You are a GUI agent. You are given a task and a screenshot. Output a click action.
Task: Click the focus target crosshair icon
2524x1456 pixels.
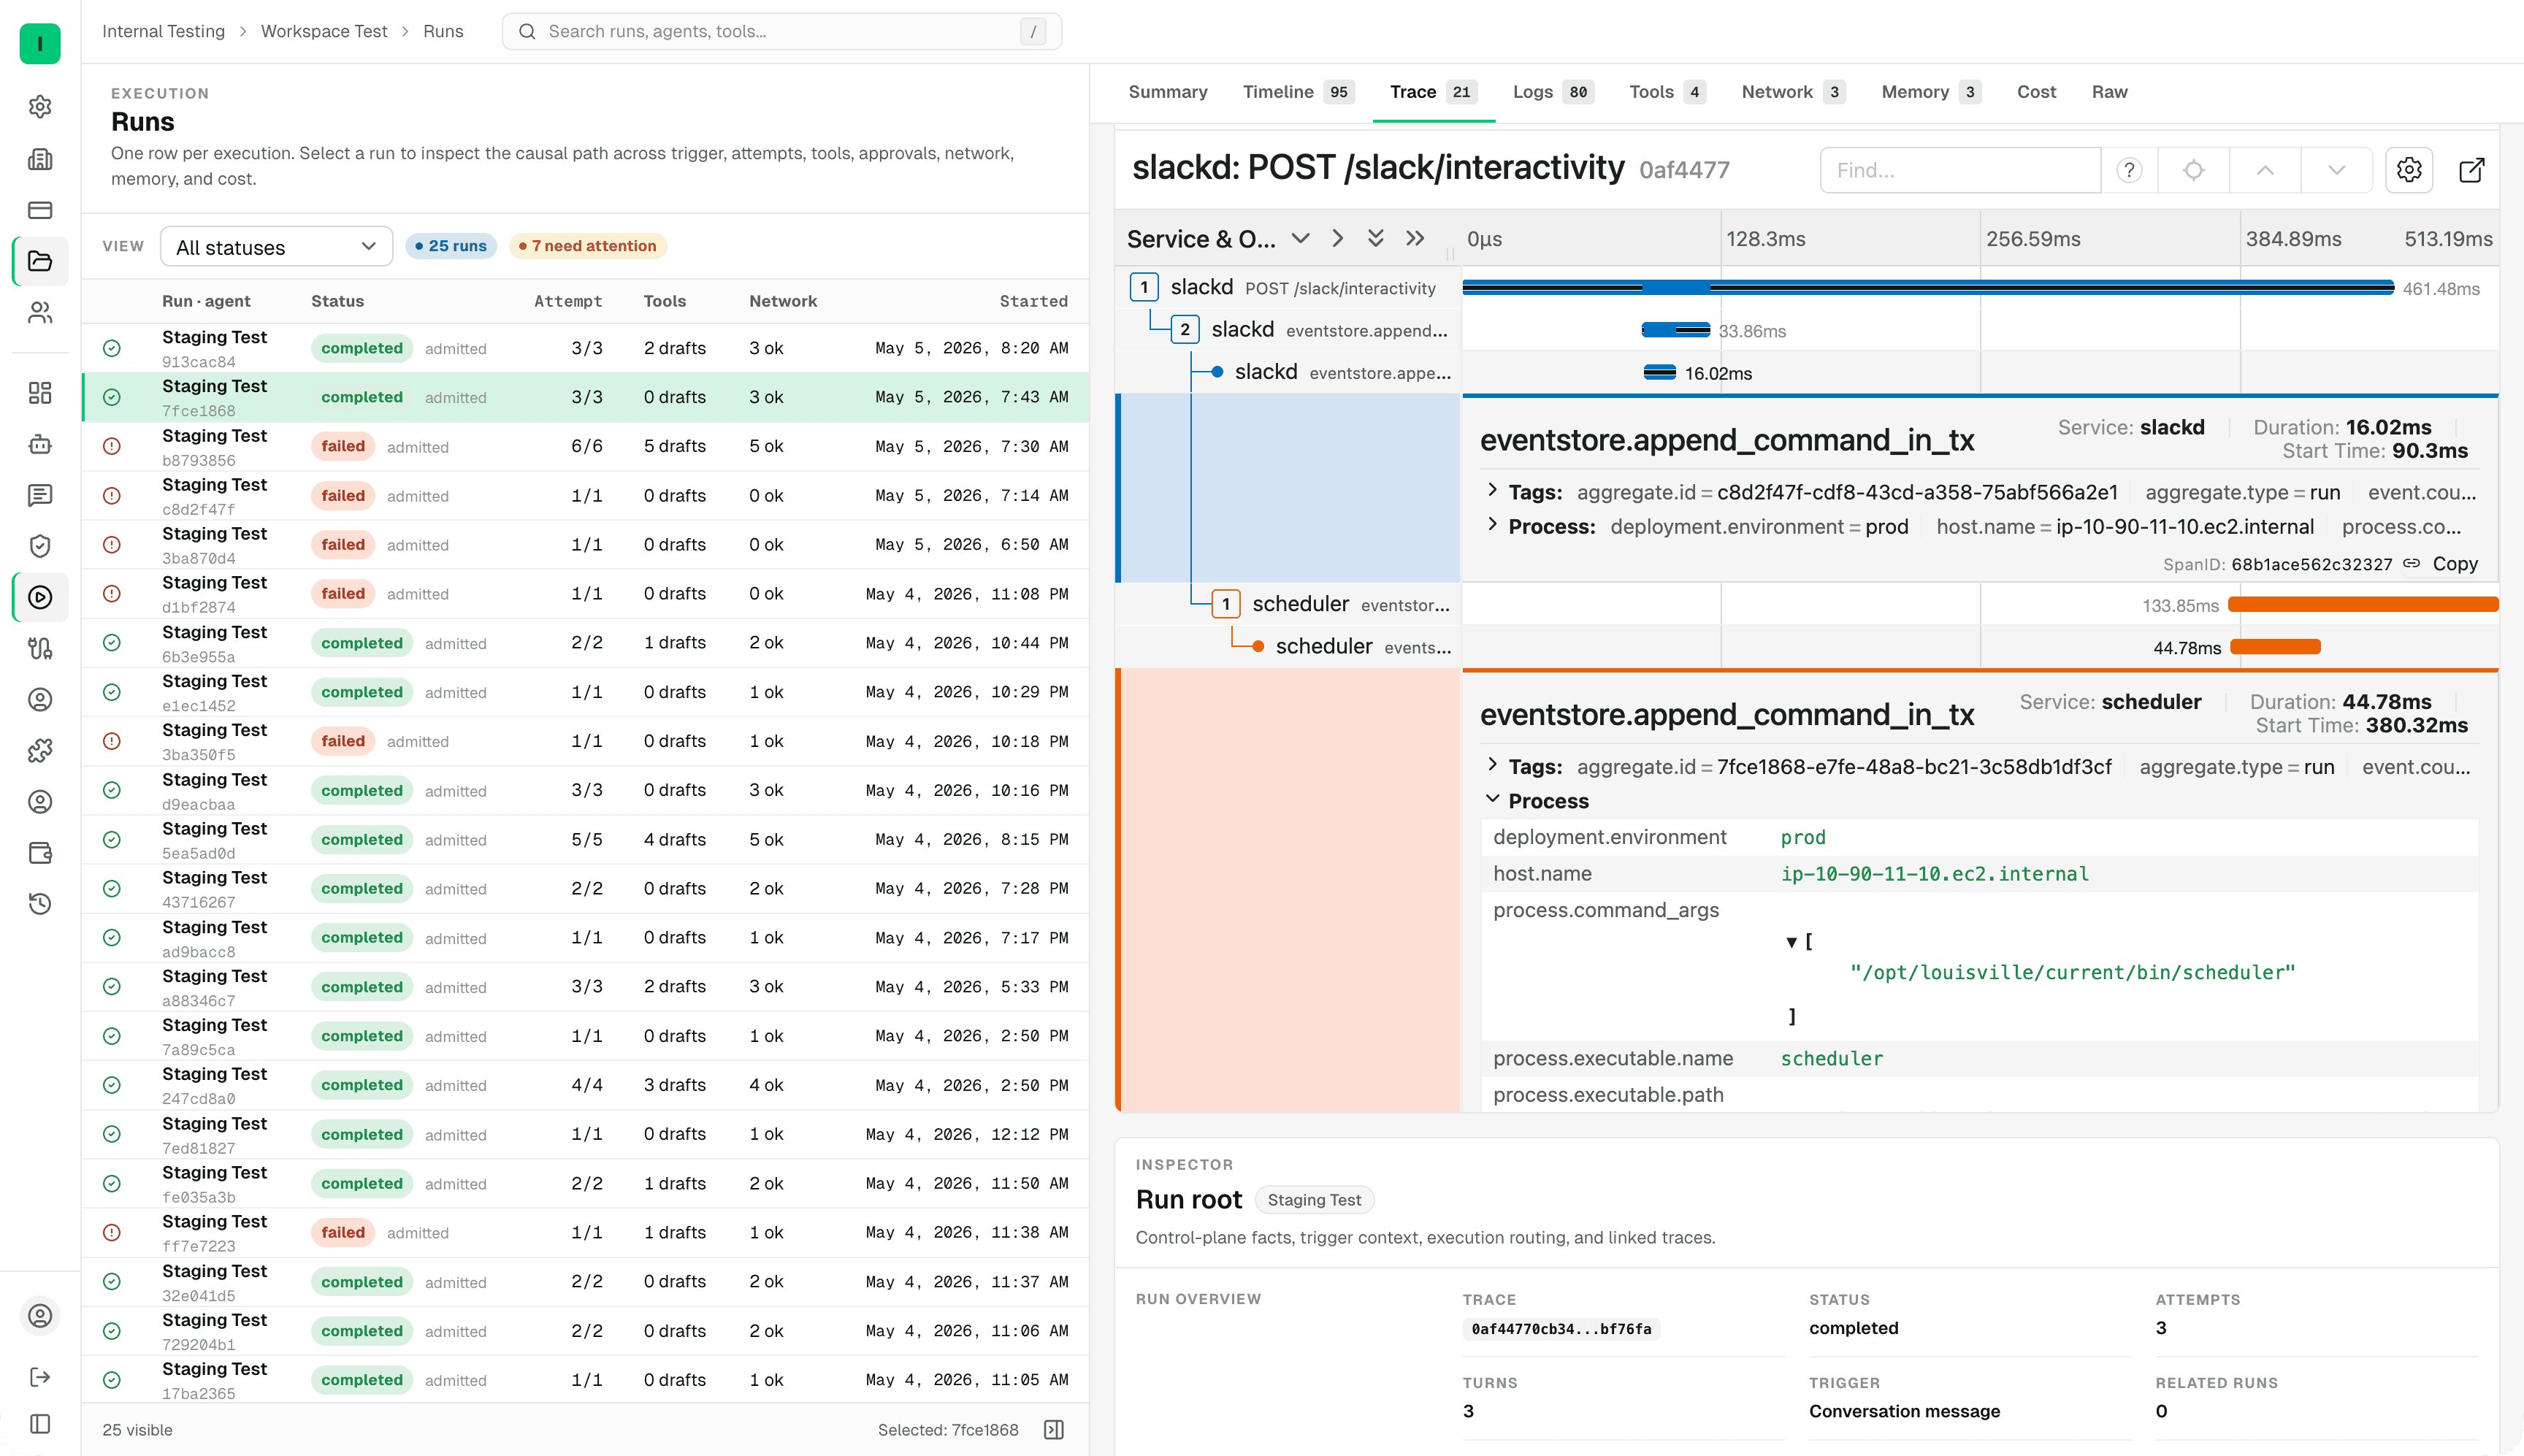[x=2193, y=170]
